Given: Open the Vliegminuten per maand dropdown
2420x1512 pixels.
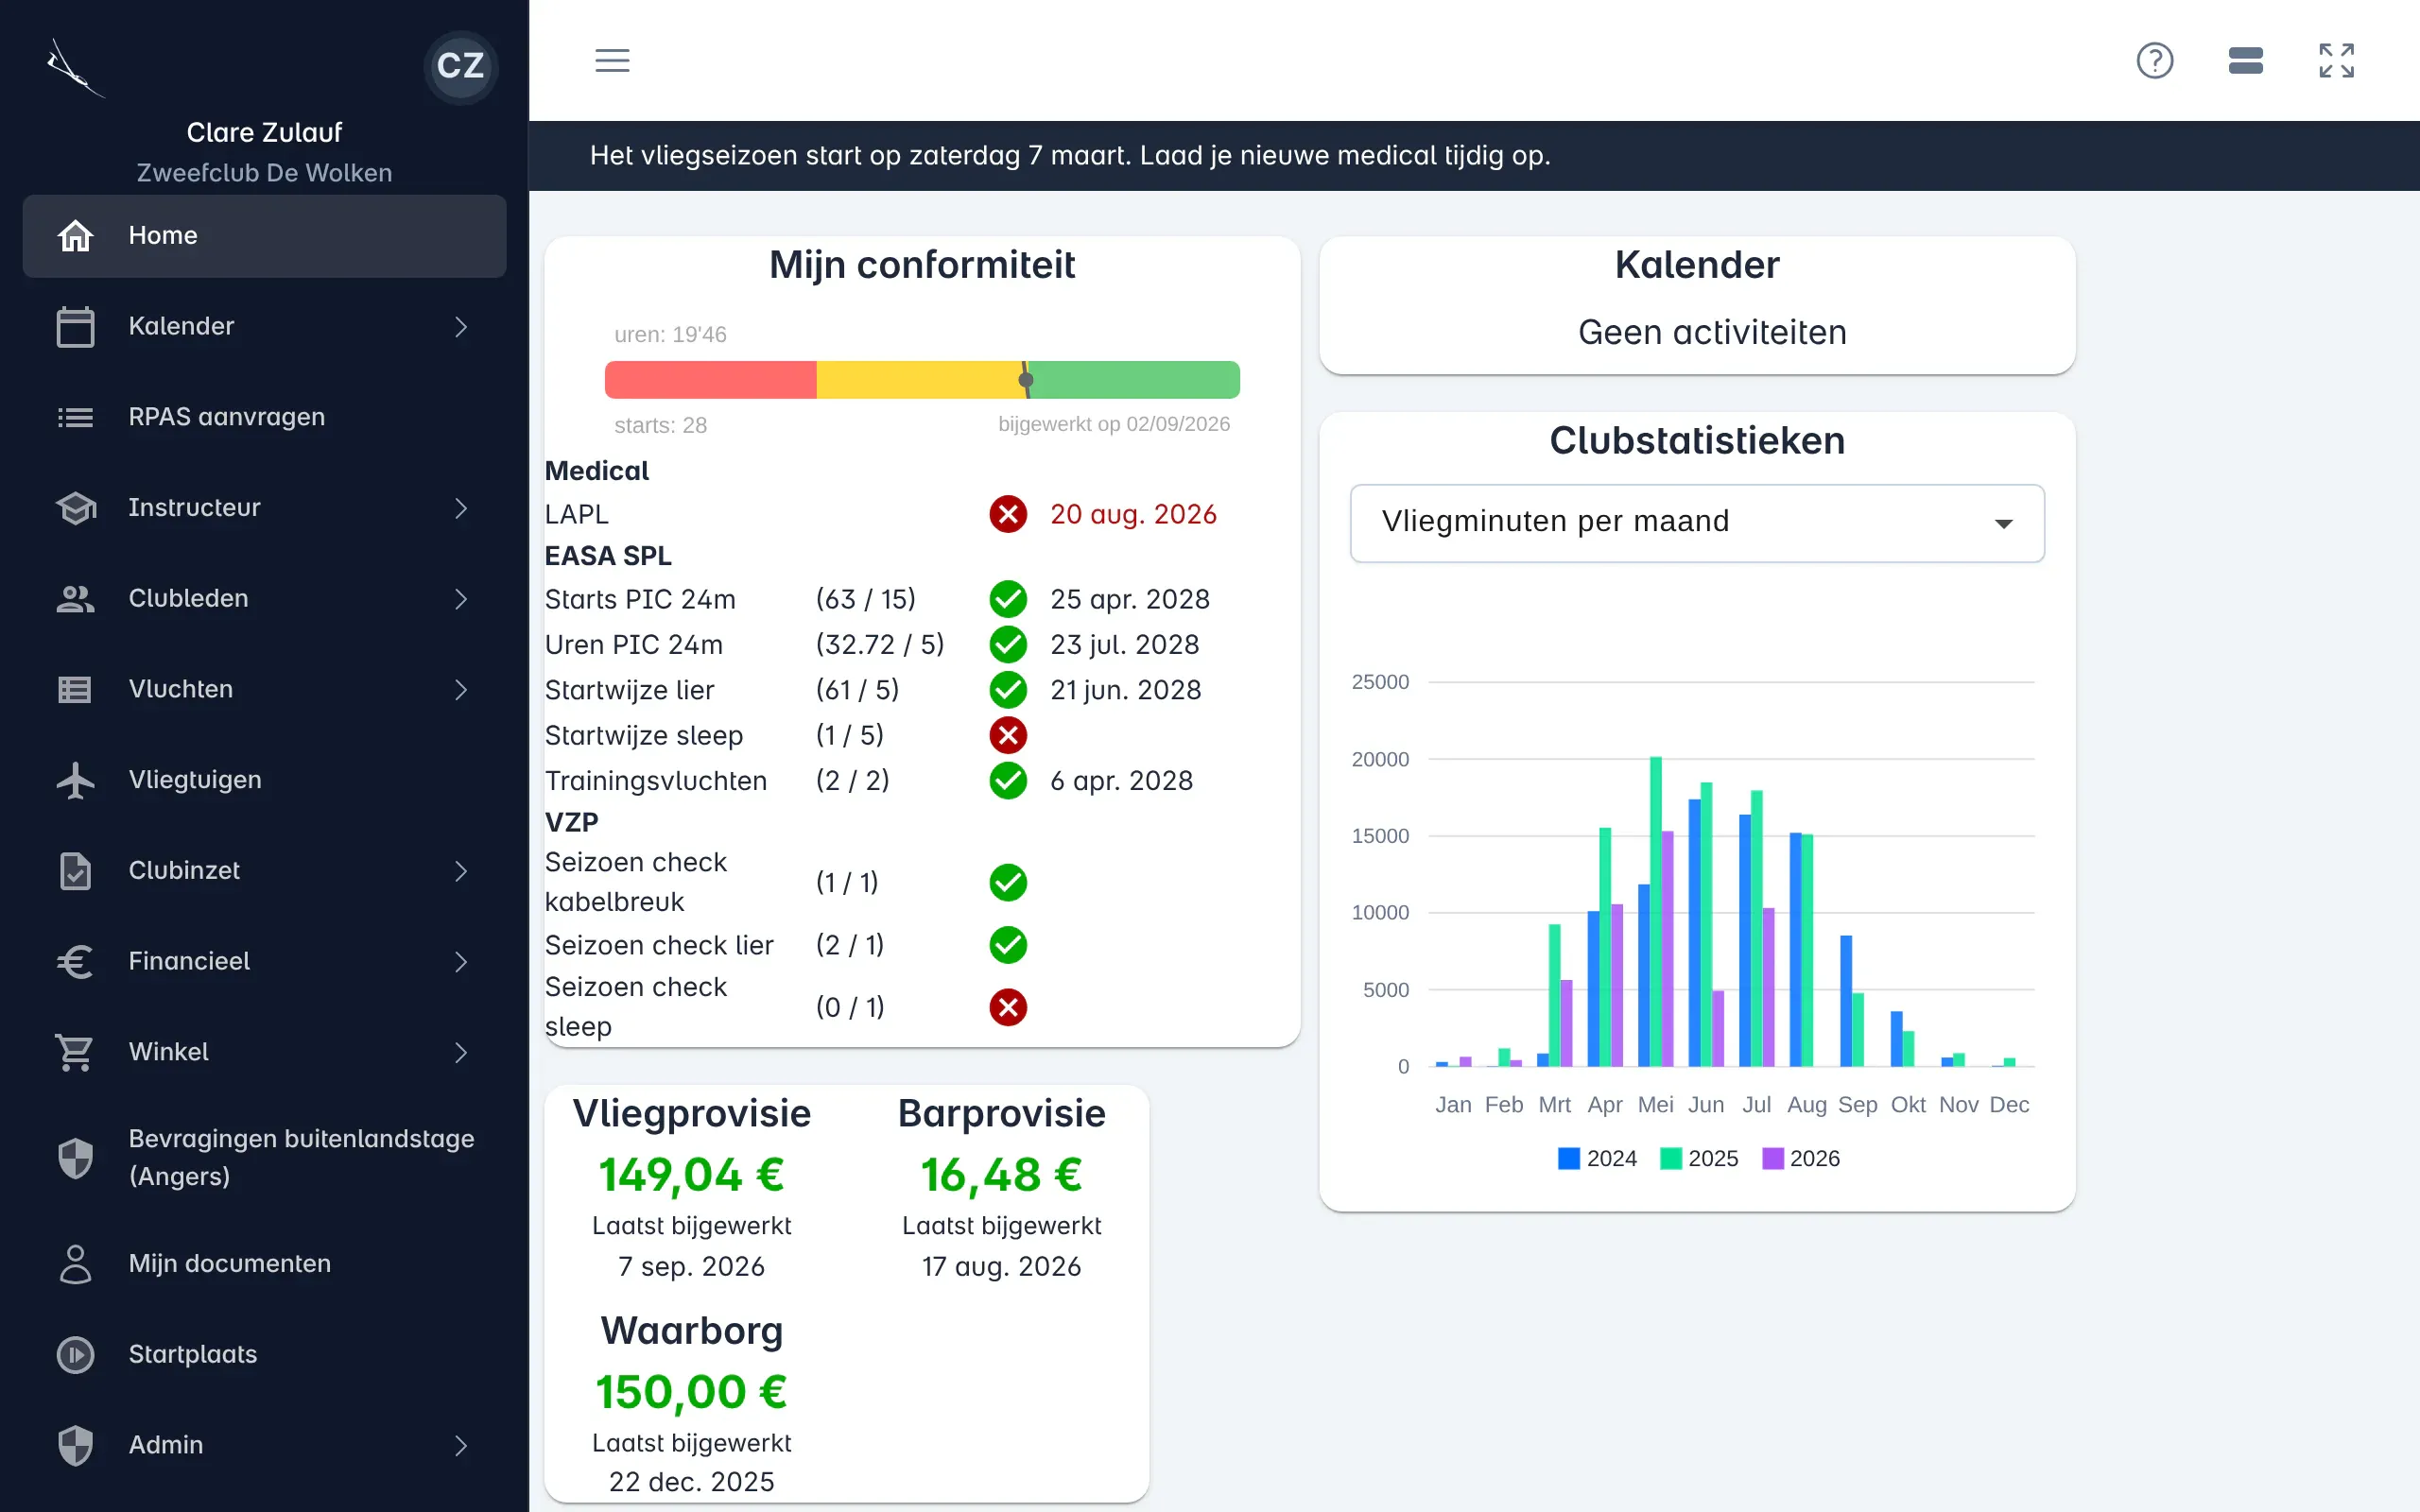Looking at the screenshot, I should pyautogui.click(x=1697, y=523).
